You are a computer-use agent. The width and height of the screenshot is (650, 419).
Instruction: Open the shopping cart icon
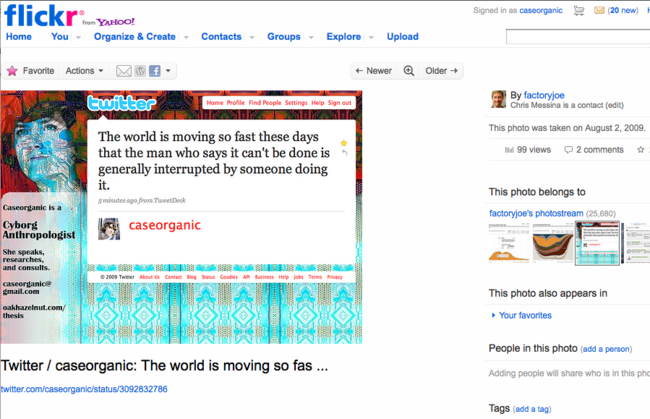(579, 11)
